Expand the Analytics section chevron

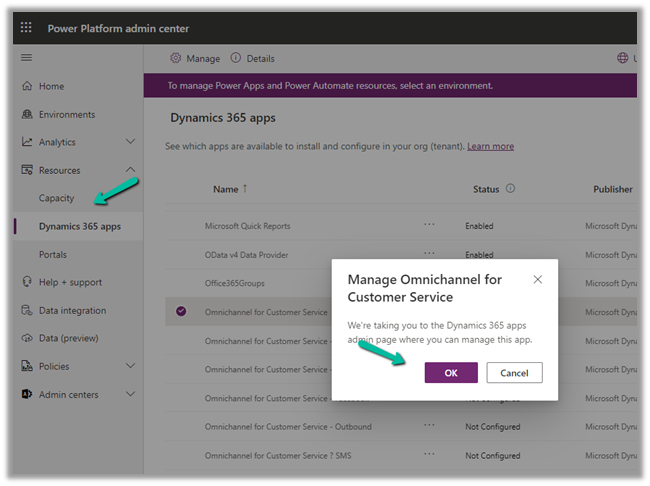click(130, 143)
